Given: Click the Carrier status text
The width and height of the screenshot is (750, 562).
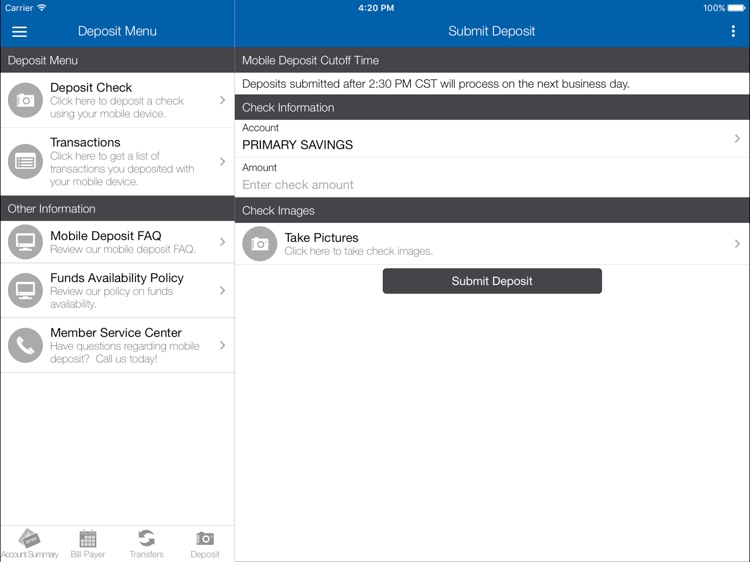Looking at the screenshot, I should 19,8.
